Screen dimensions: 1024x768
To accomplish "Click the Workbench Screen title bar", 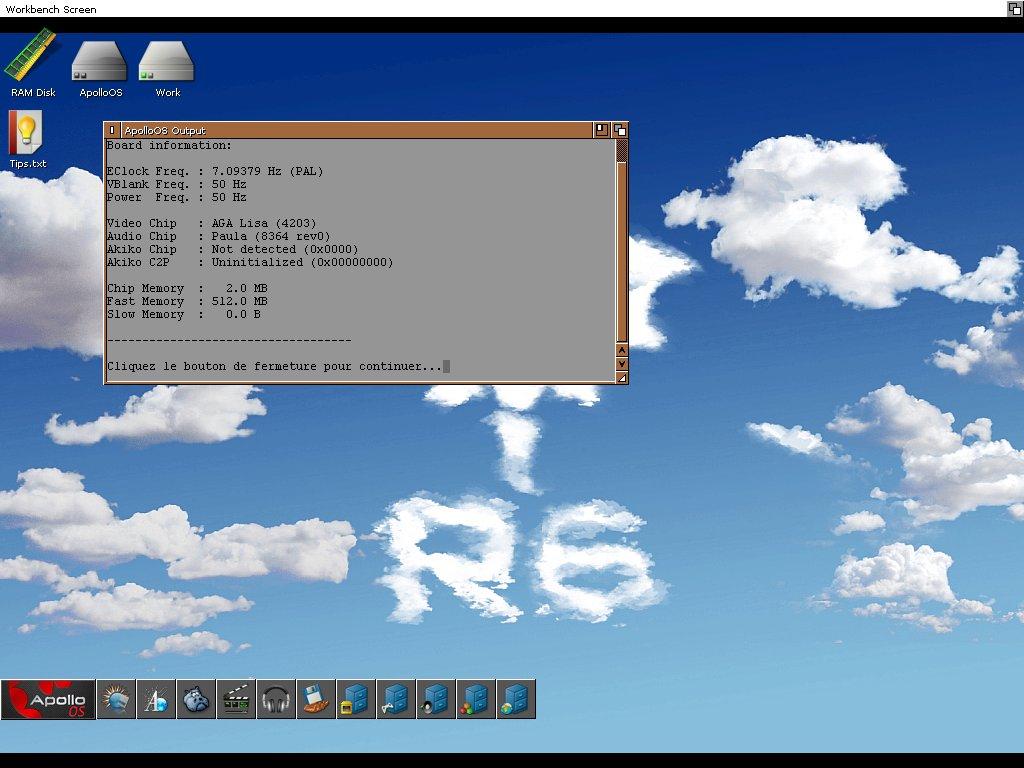I will (x=503, y=8).
